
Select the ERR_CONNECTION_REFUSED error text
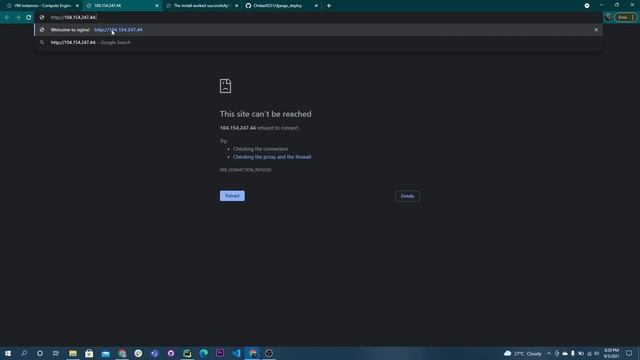point(245,170)
